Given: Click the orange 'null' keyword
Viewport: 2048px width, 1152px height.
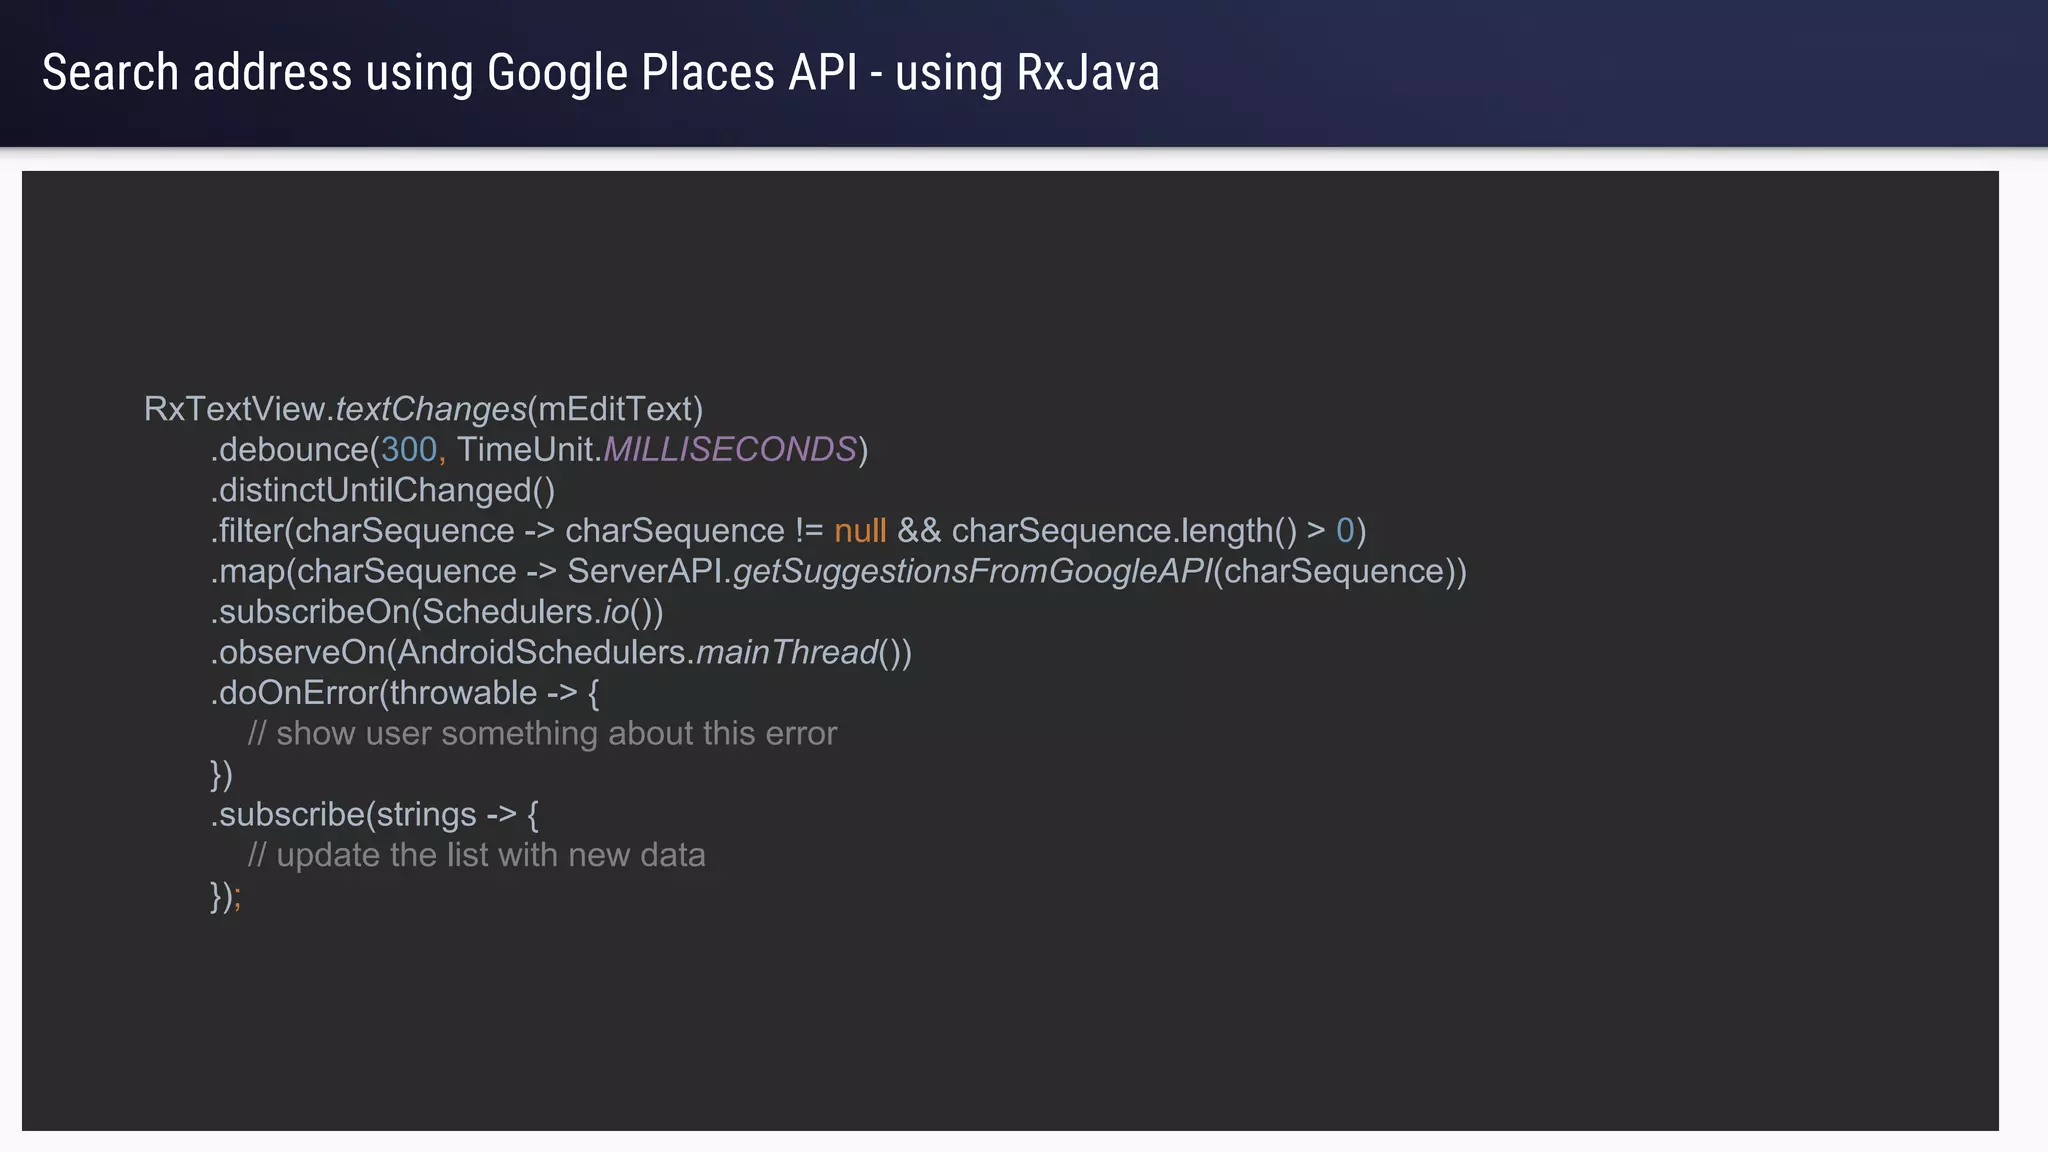Looking at the screenshot, I should tap(860, 531).
